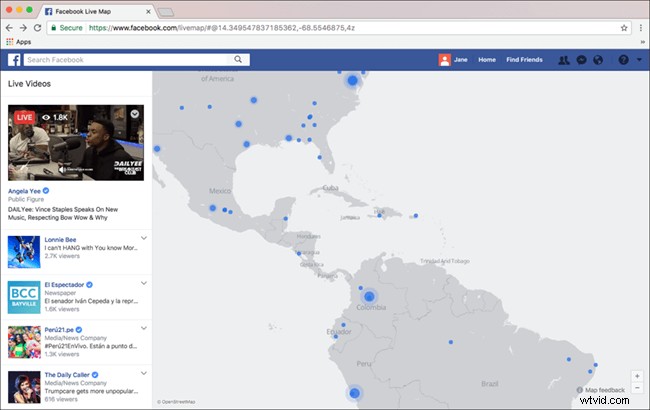Open Perú21.pe name link
650x410 pixels.
(x=59, y=330)
